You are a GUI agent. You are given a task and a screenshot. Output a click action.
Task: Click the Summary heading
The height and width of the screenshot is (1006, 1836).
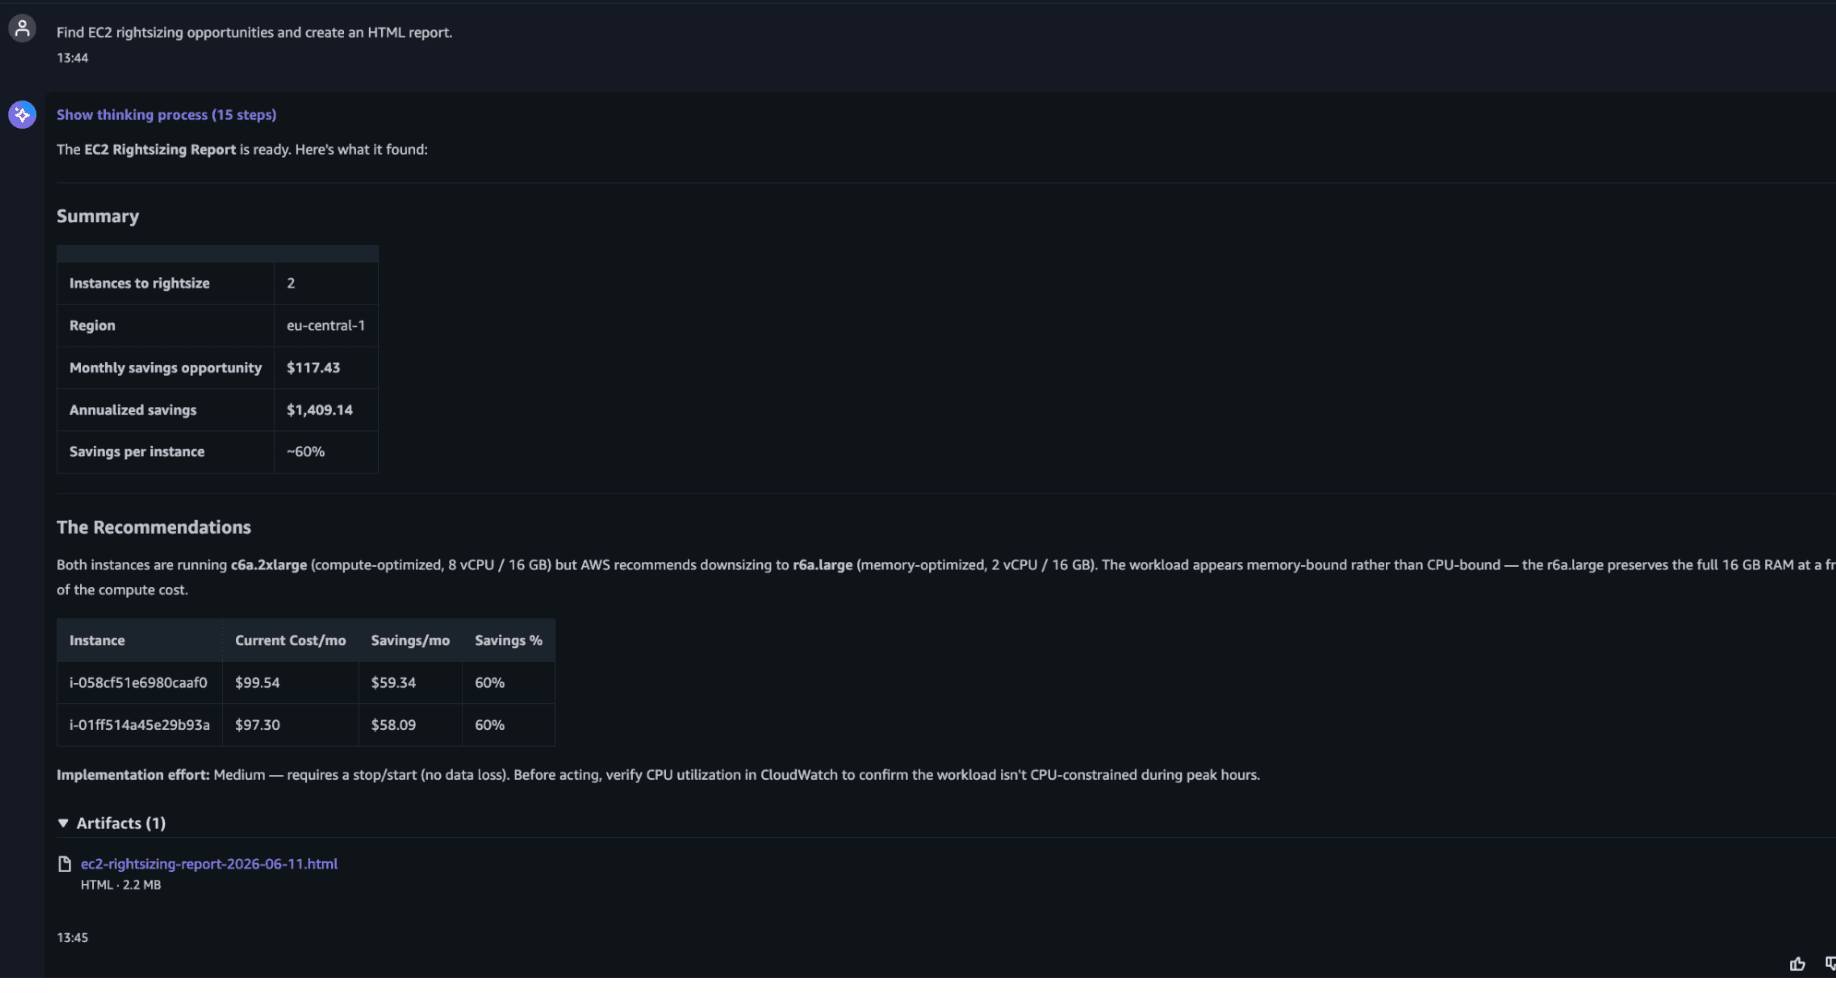click(98, 217)
